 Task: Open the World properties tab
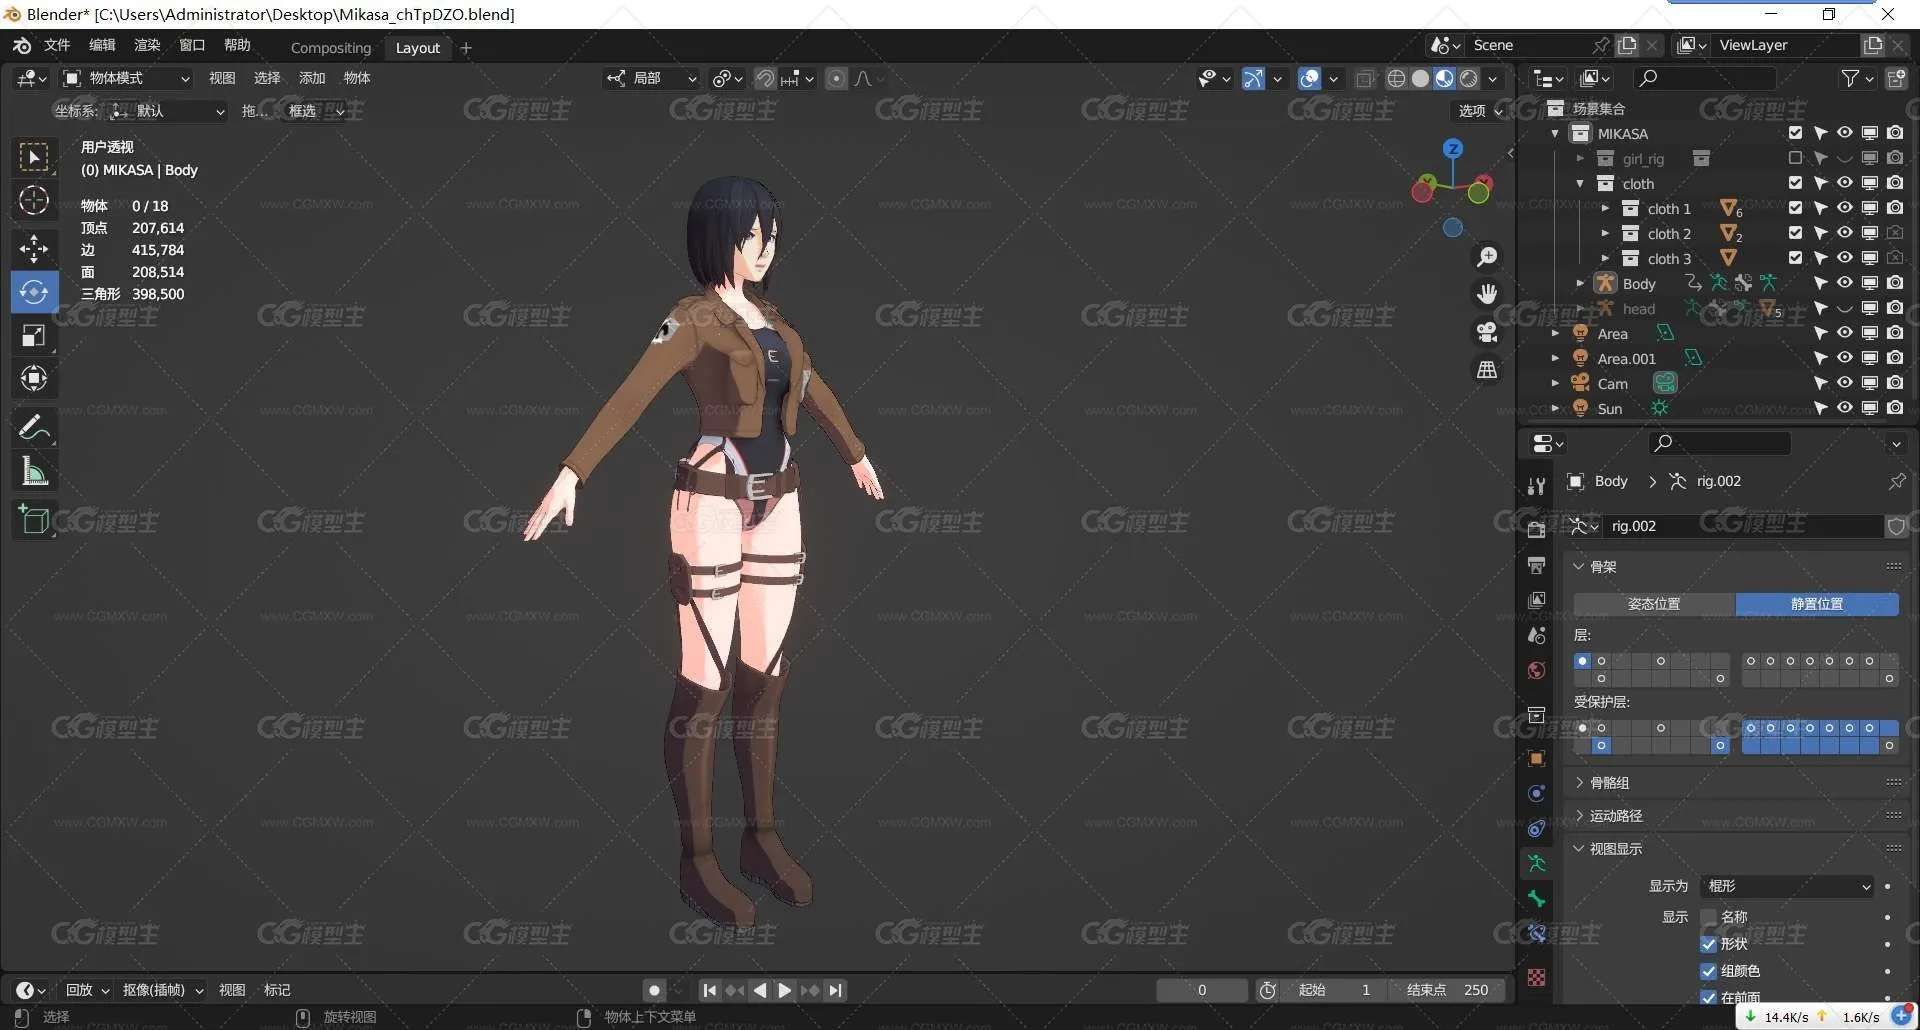click(1537, 670)
